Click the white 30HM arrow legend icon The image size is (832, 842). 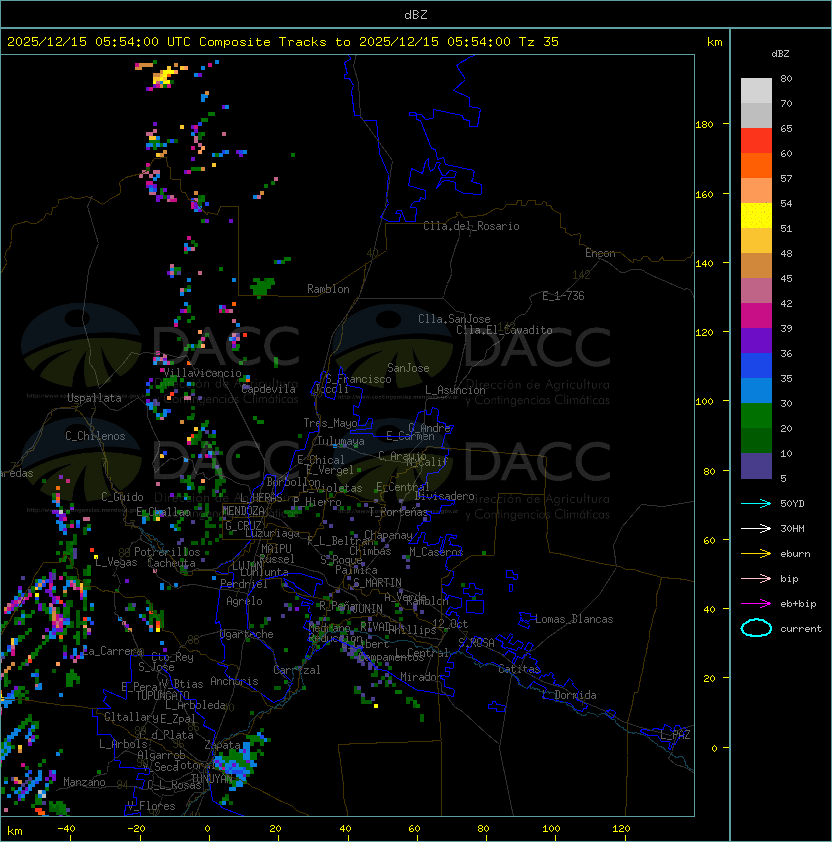click(x=756, y=528)
